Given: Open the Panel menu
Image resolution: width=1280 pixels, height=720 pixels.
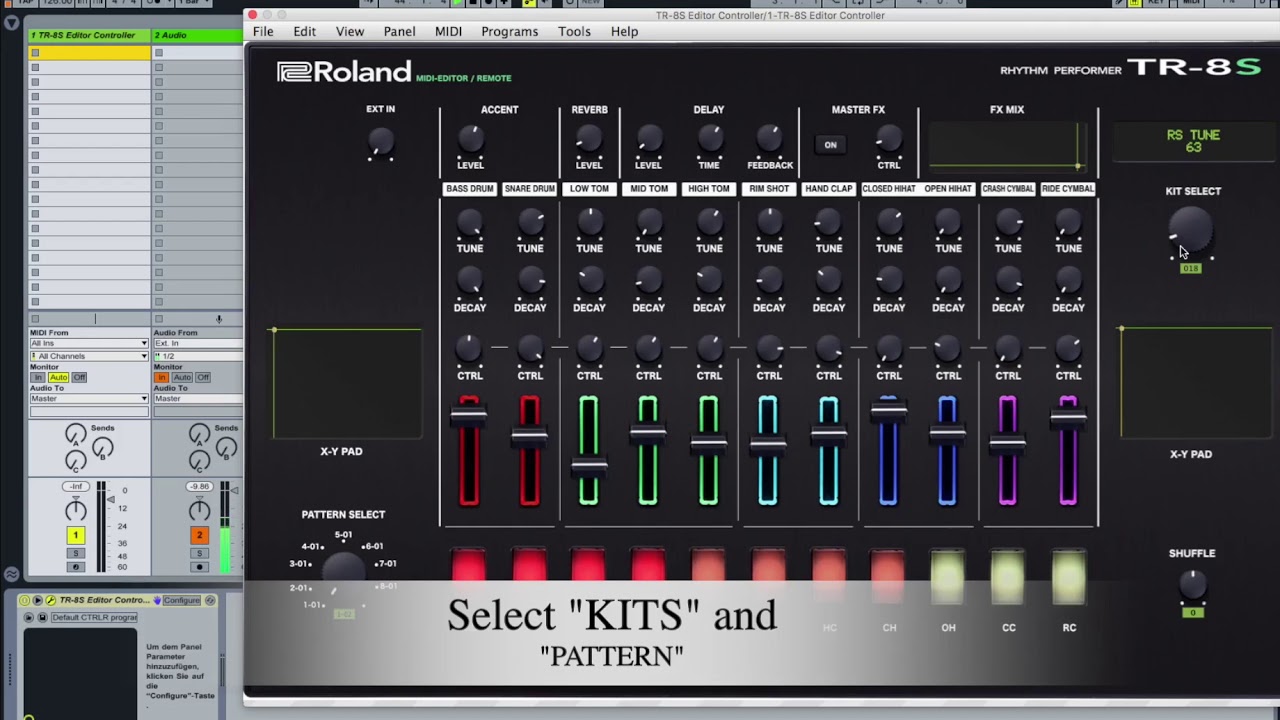Looking at the screenshot, I should (x=399, y=31).
